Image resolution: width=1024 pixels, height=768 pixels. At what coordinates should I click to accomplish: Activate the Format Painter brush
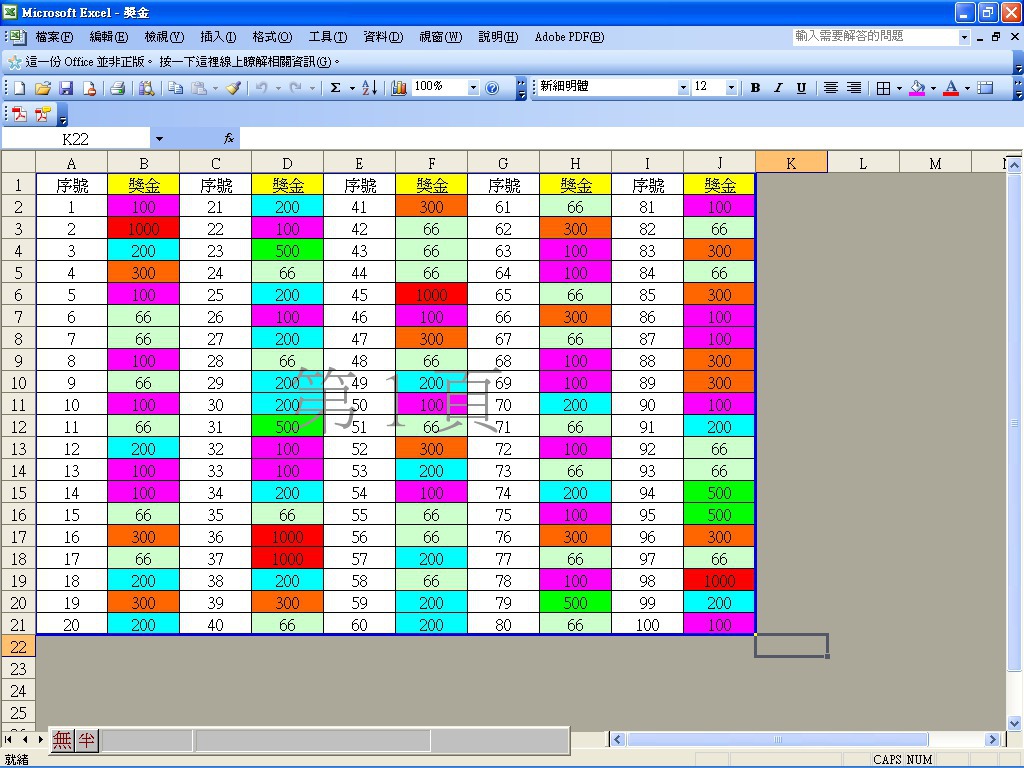point(234,88)
